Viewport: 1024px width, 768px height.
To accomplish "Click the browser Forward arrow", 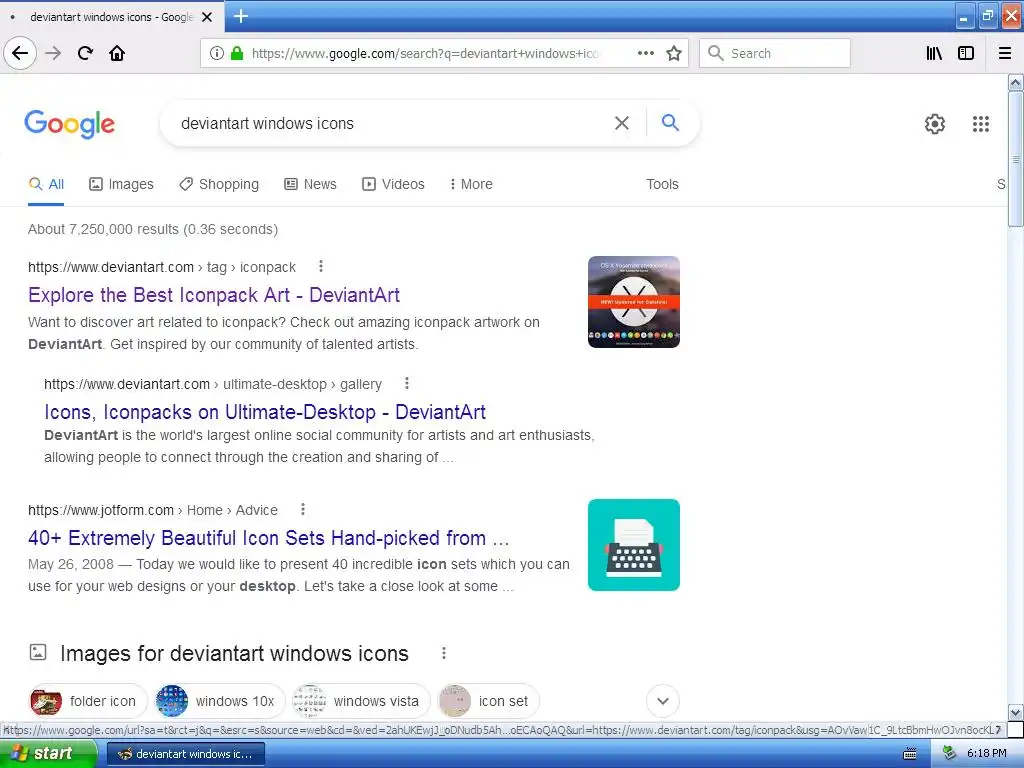I will pos(53,54).
